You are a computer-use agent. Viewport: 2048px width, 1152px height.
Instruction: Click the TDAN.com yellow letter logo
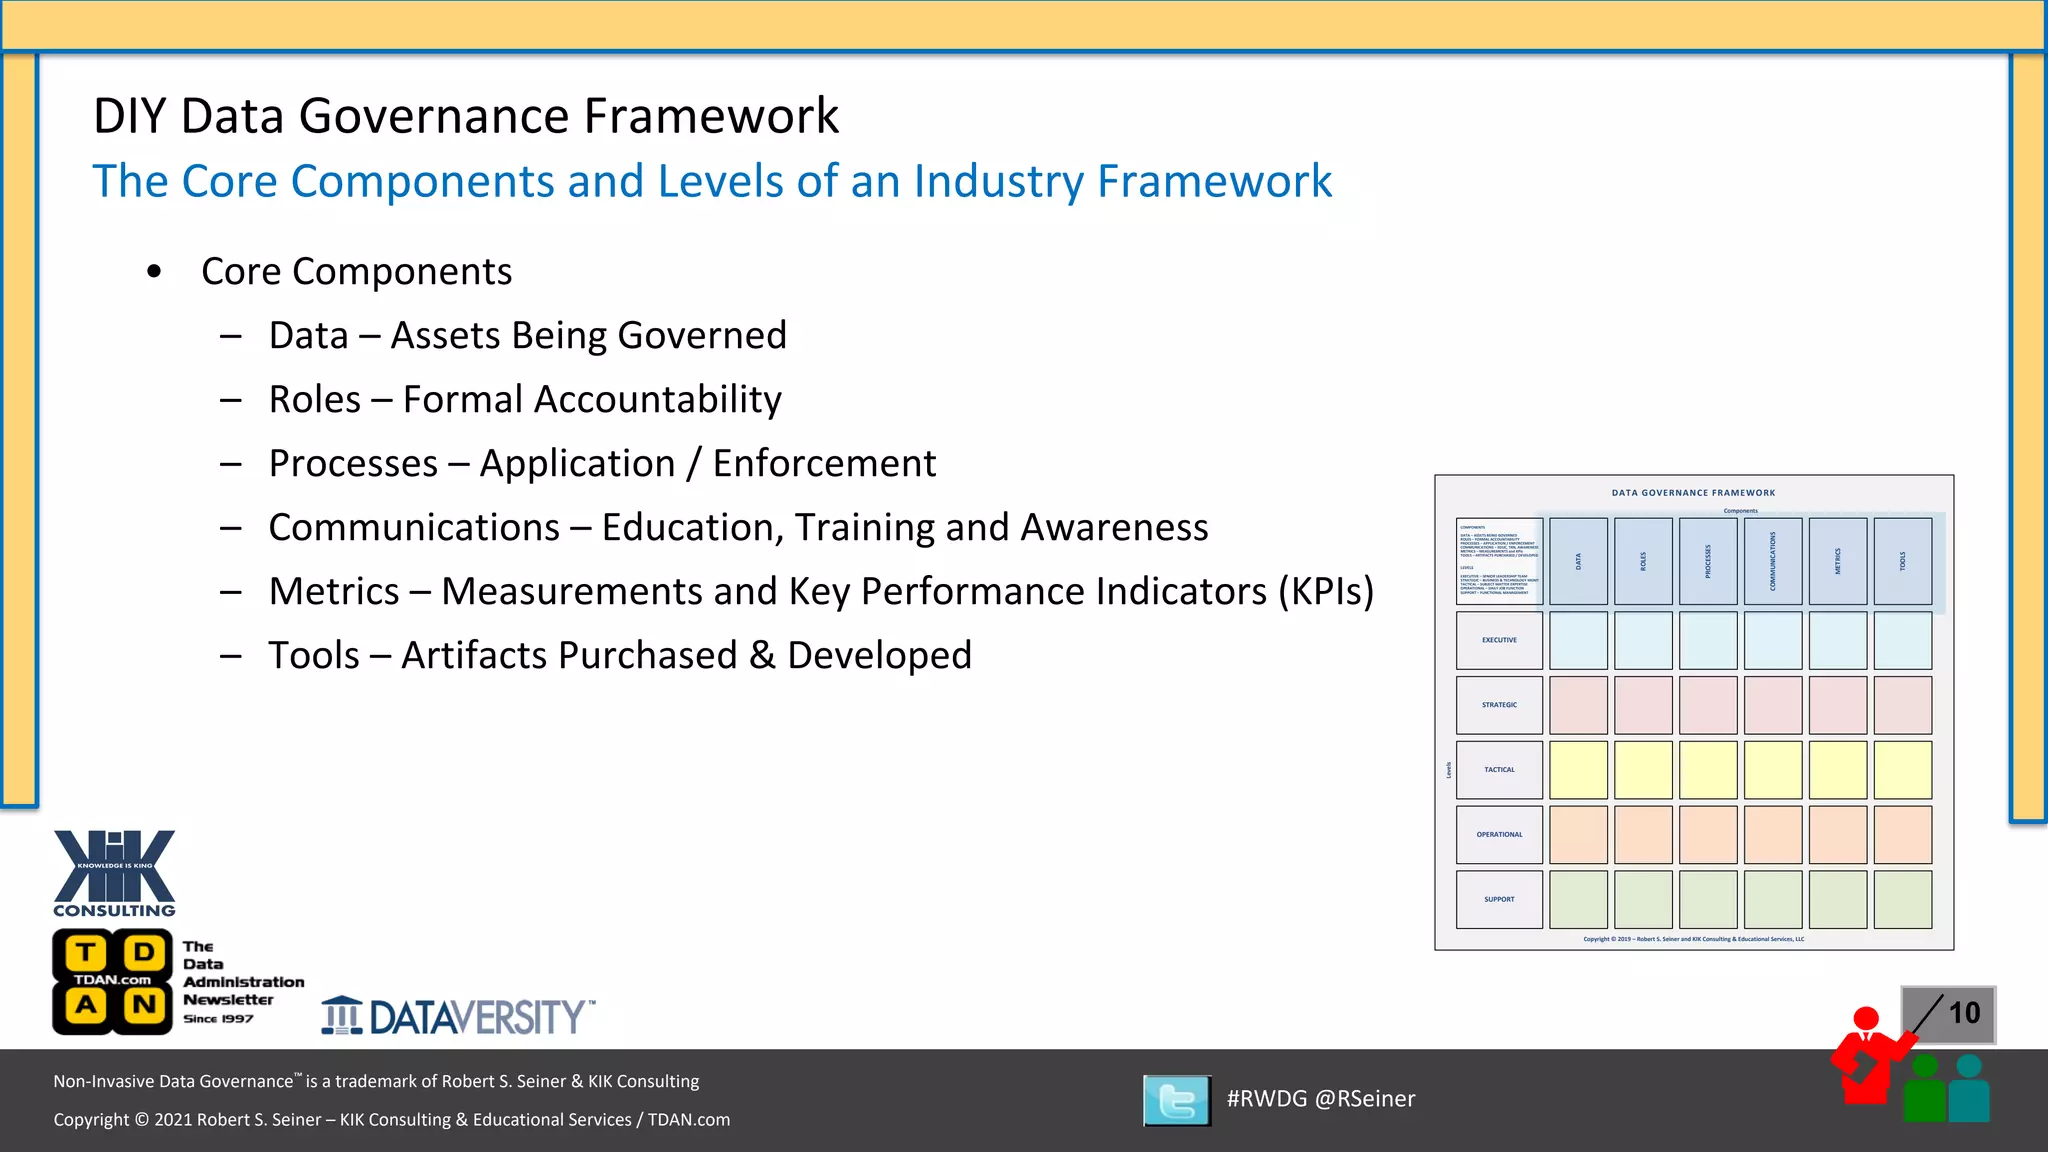tap(112, 981)
